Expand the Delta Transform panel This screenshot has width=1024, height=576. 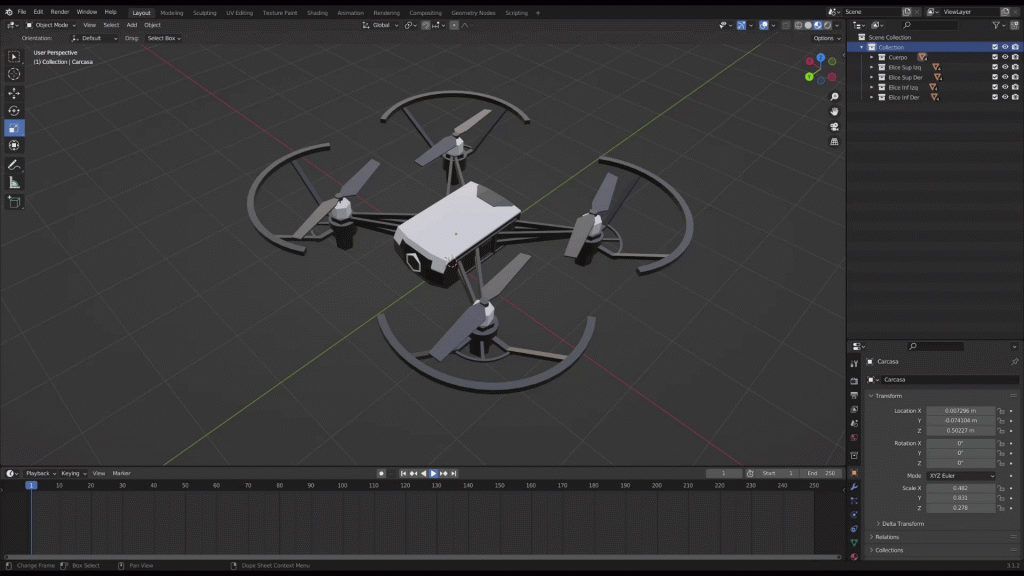902,524
